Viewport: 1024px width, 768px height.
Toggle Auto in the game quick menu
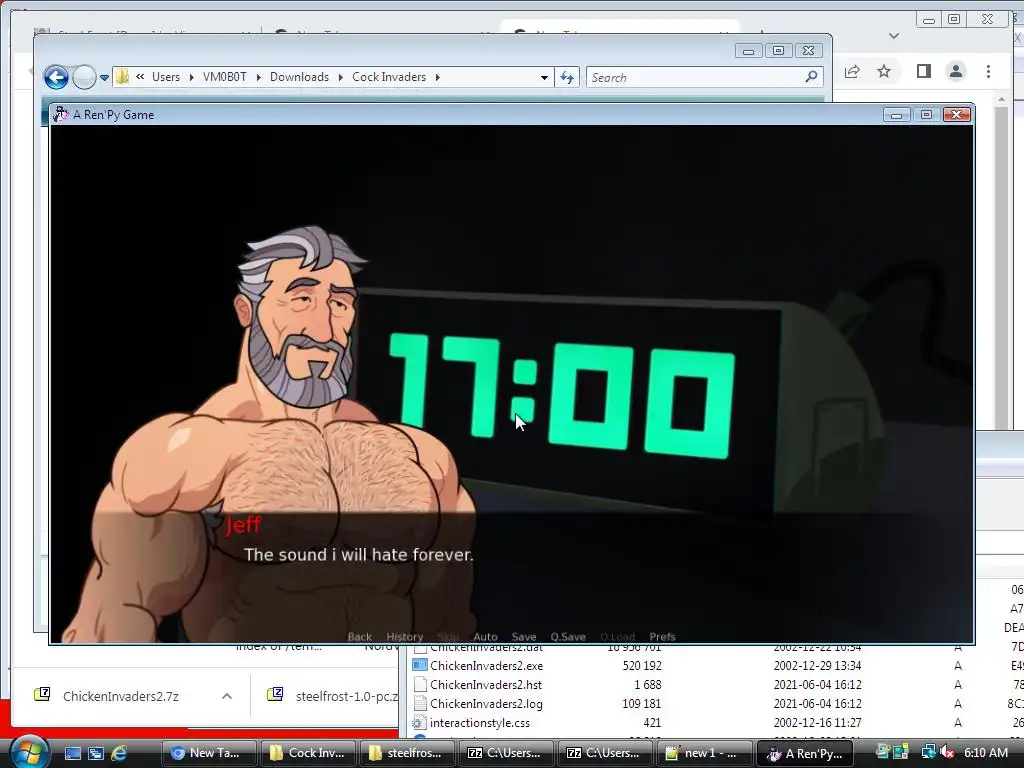pos(485,637)
